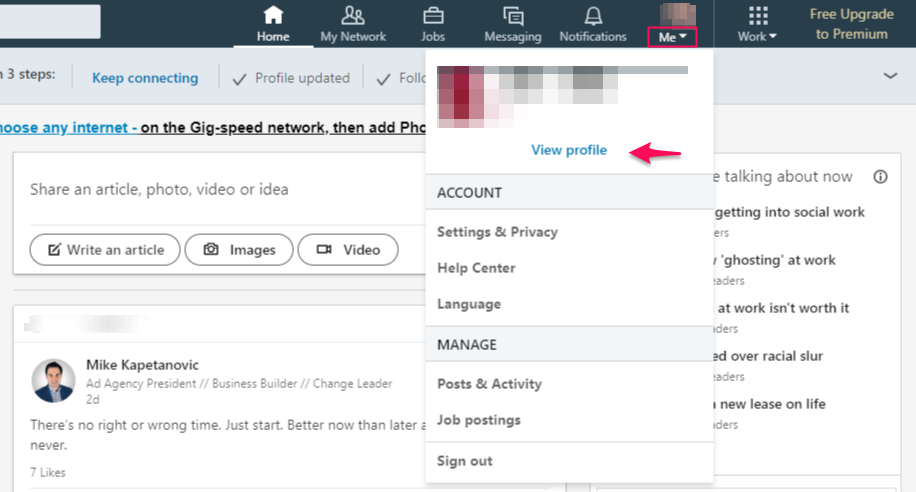Select Help Center menu item
The width and height of the screenshot is (916, 492).
476,268
